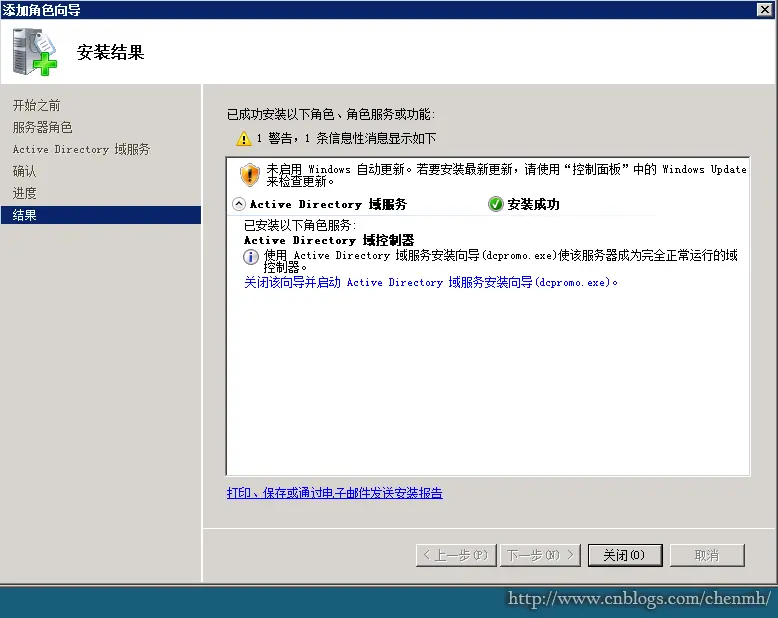The height and width of the screenshot is (618, 778).
Task: Click the 关闭(O) button
Action: 625,555
